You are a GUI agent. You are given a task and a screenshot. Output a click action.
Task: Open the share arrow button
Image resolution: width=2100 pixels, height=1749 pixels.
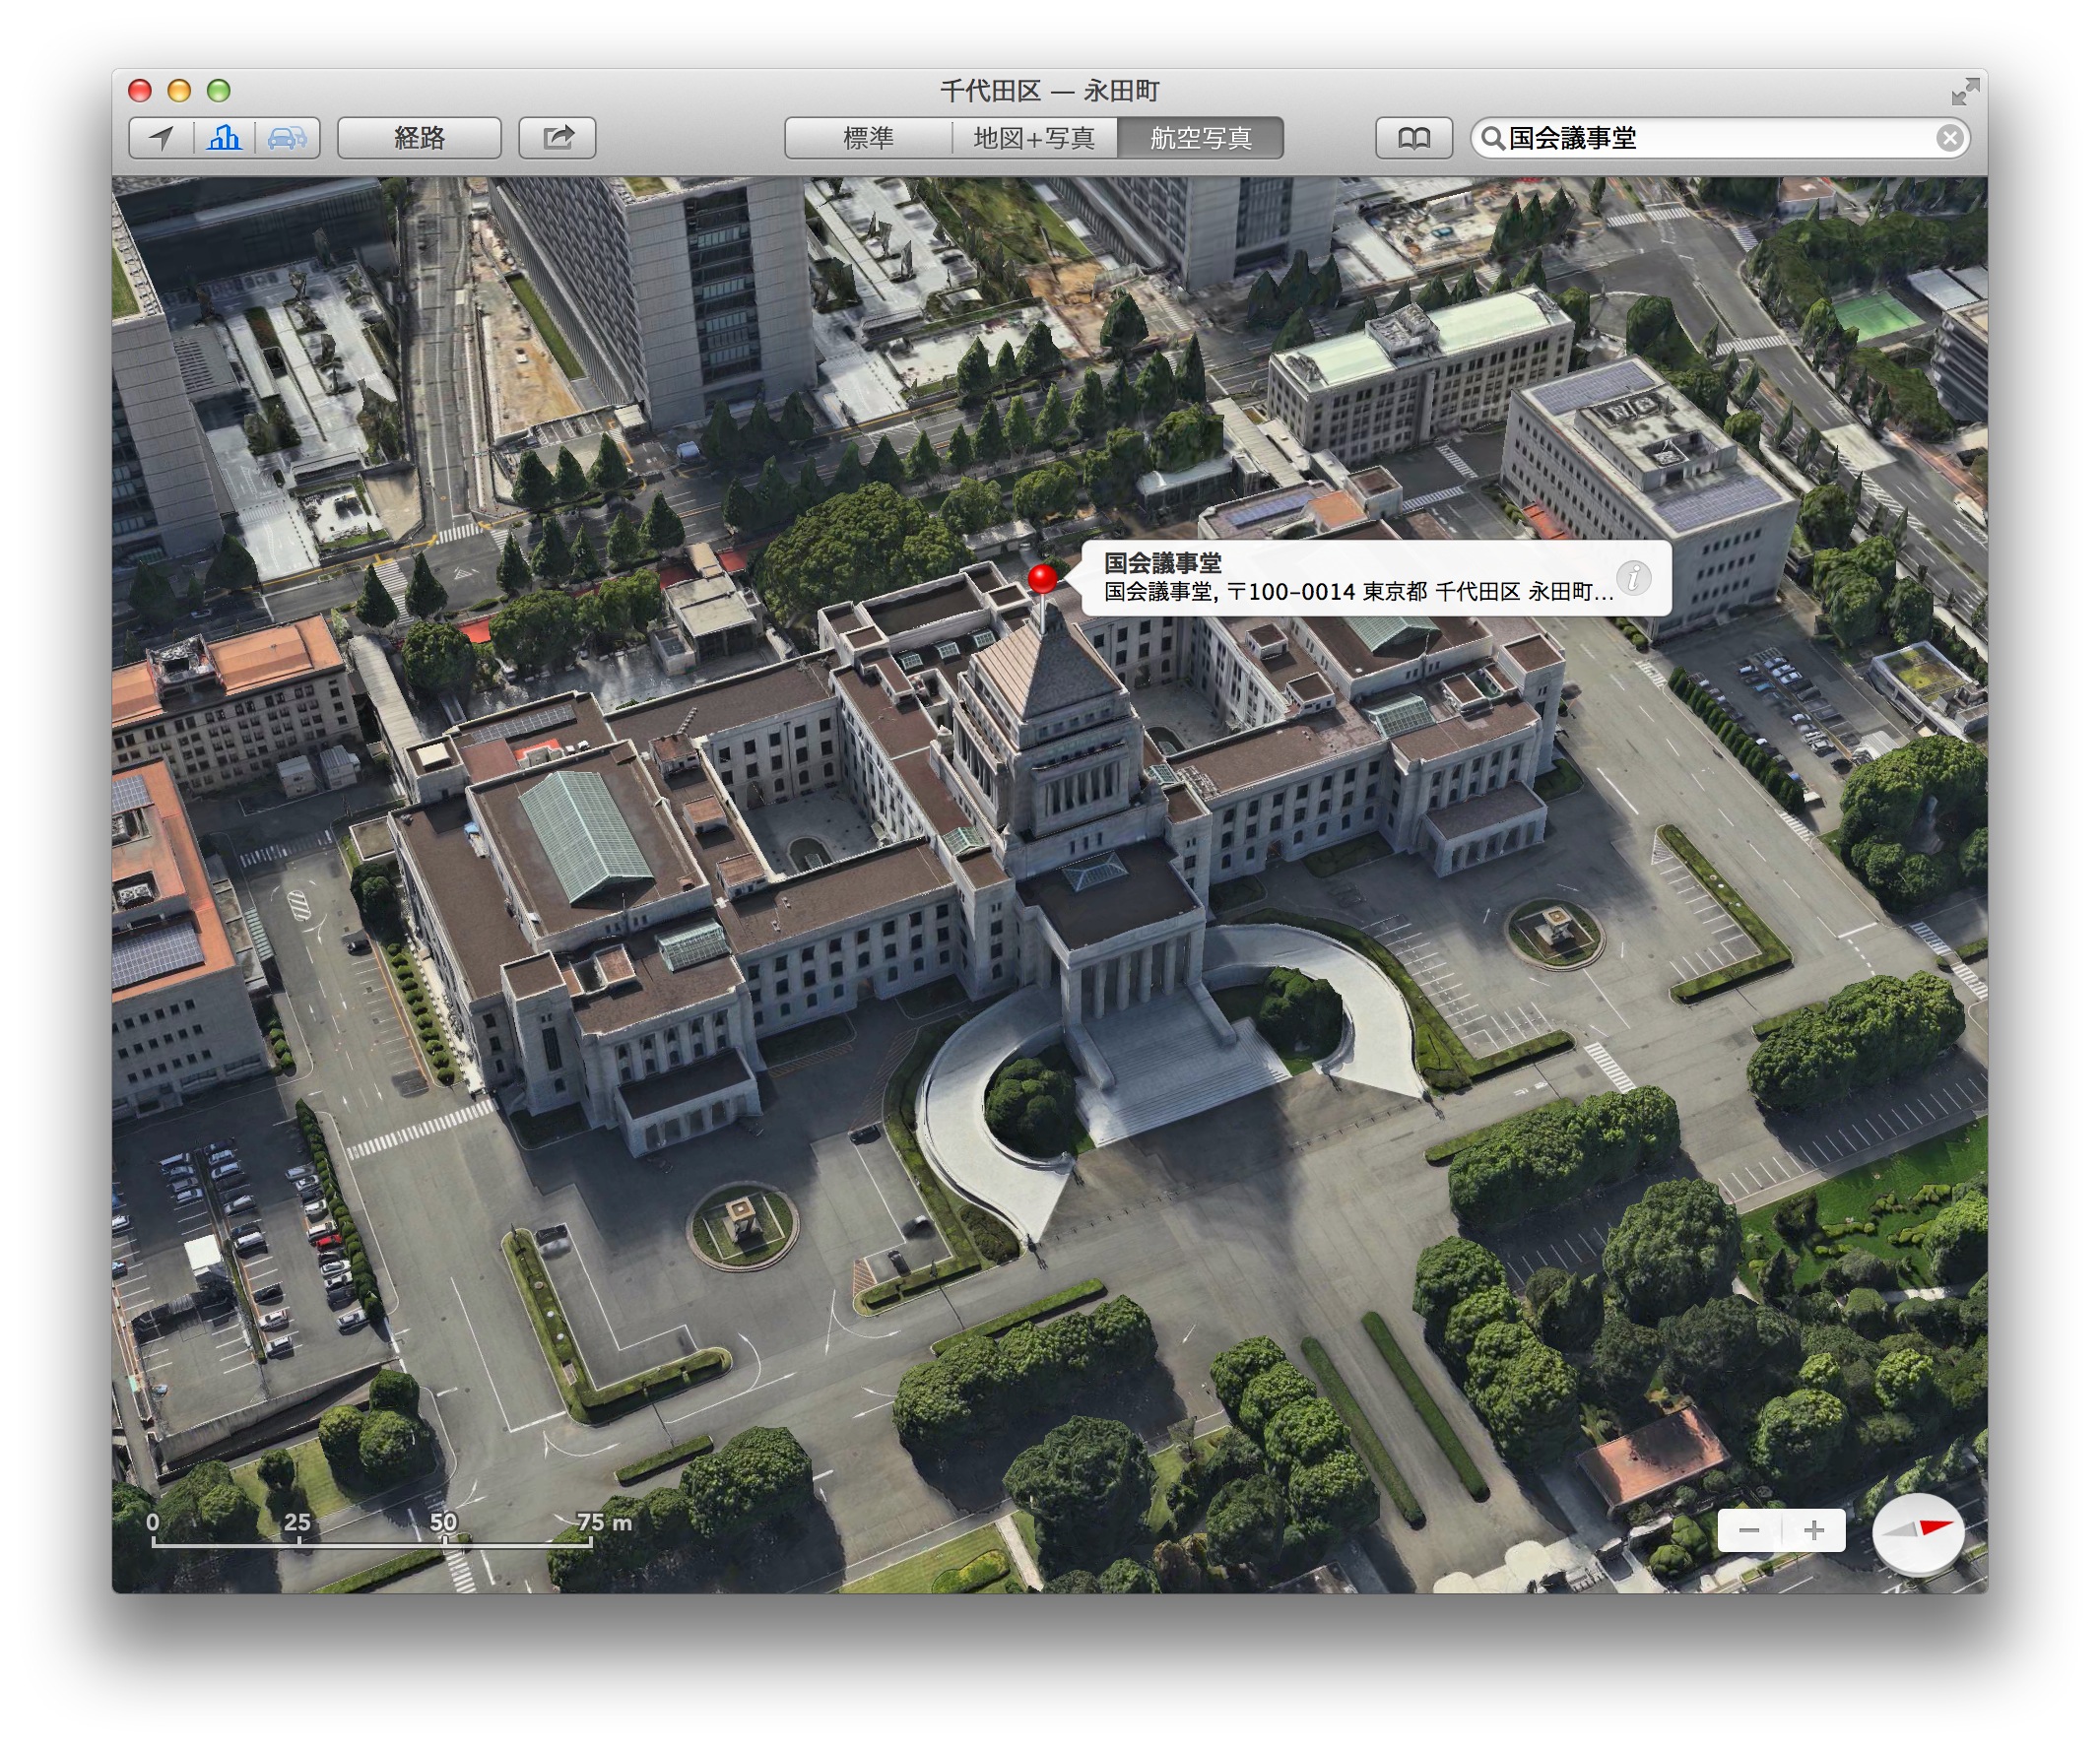click(x=557, y=138)
